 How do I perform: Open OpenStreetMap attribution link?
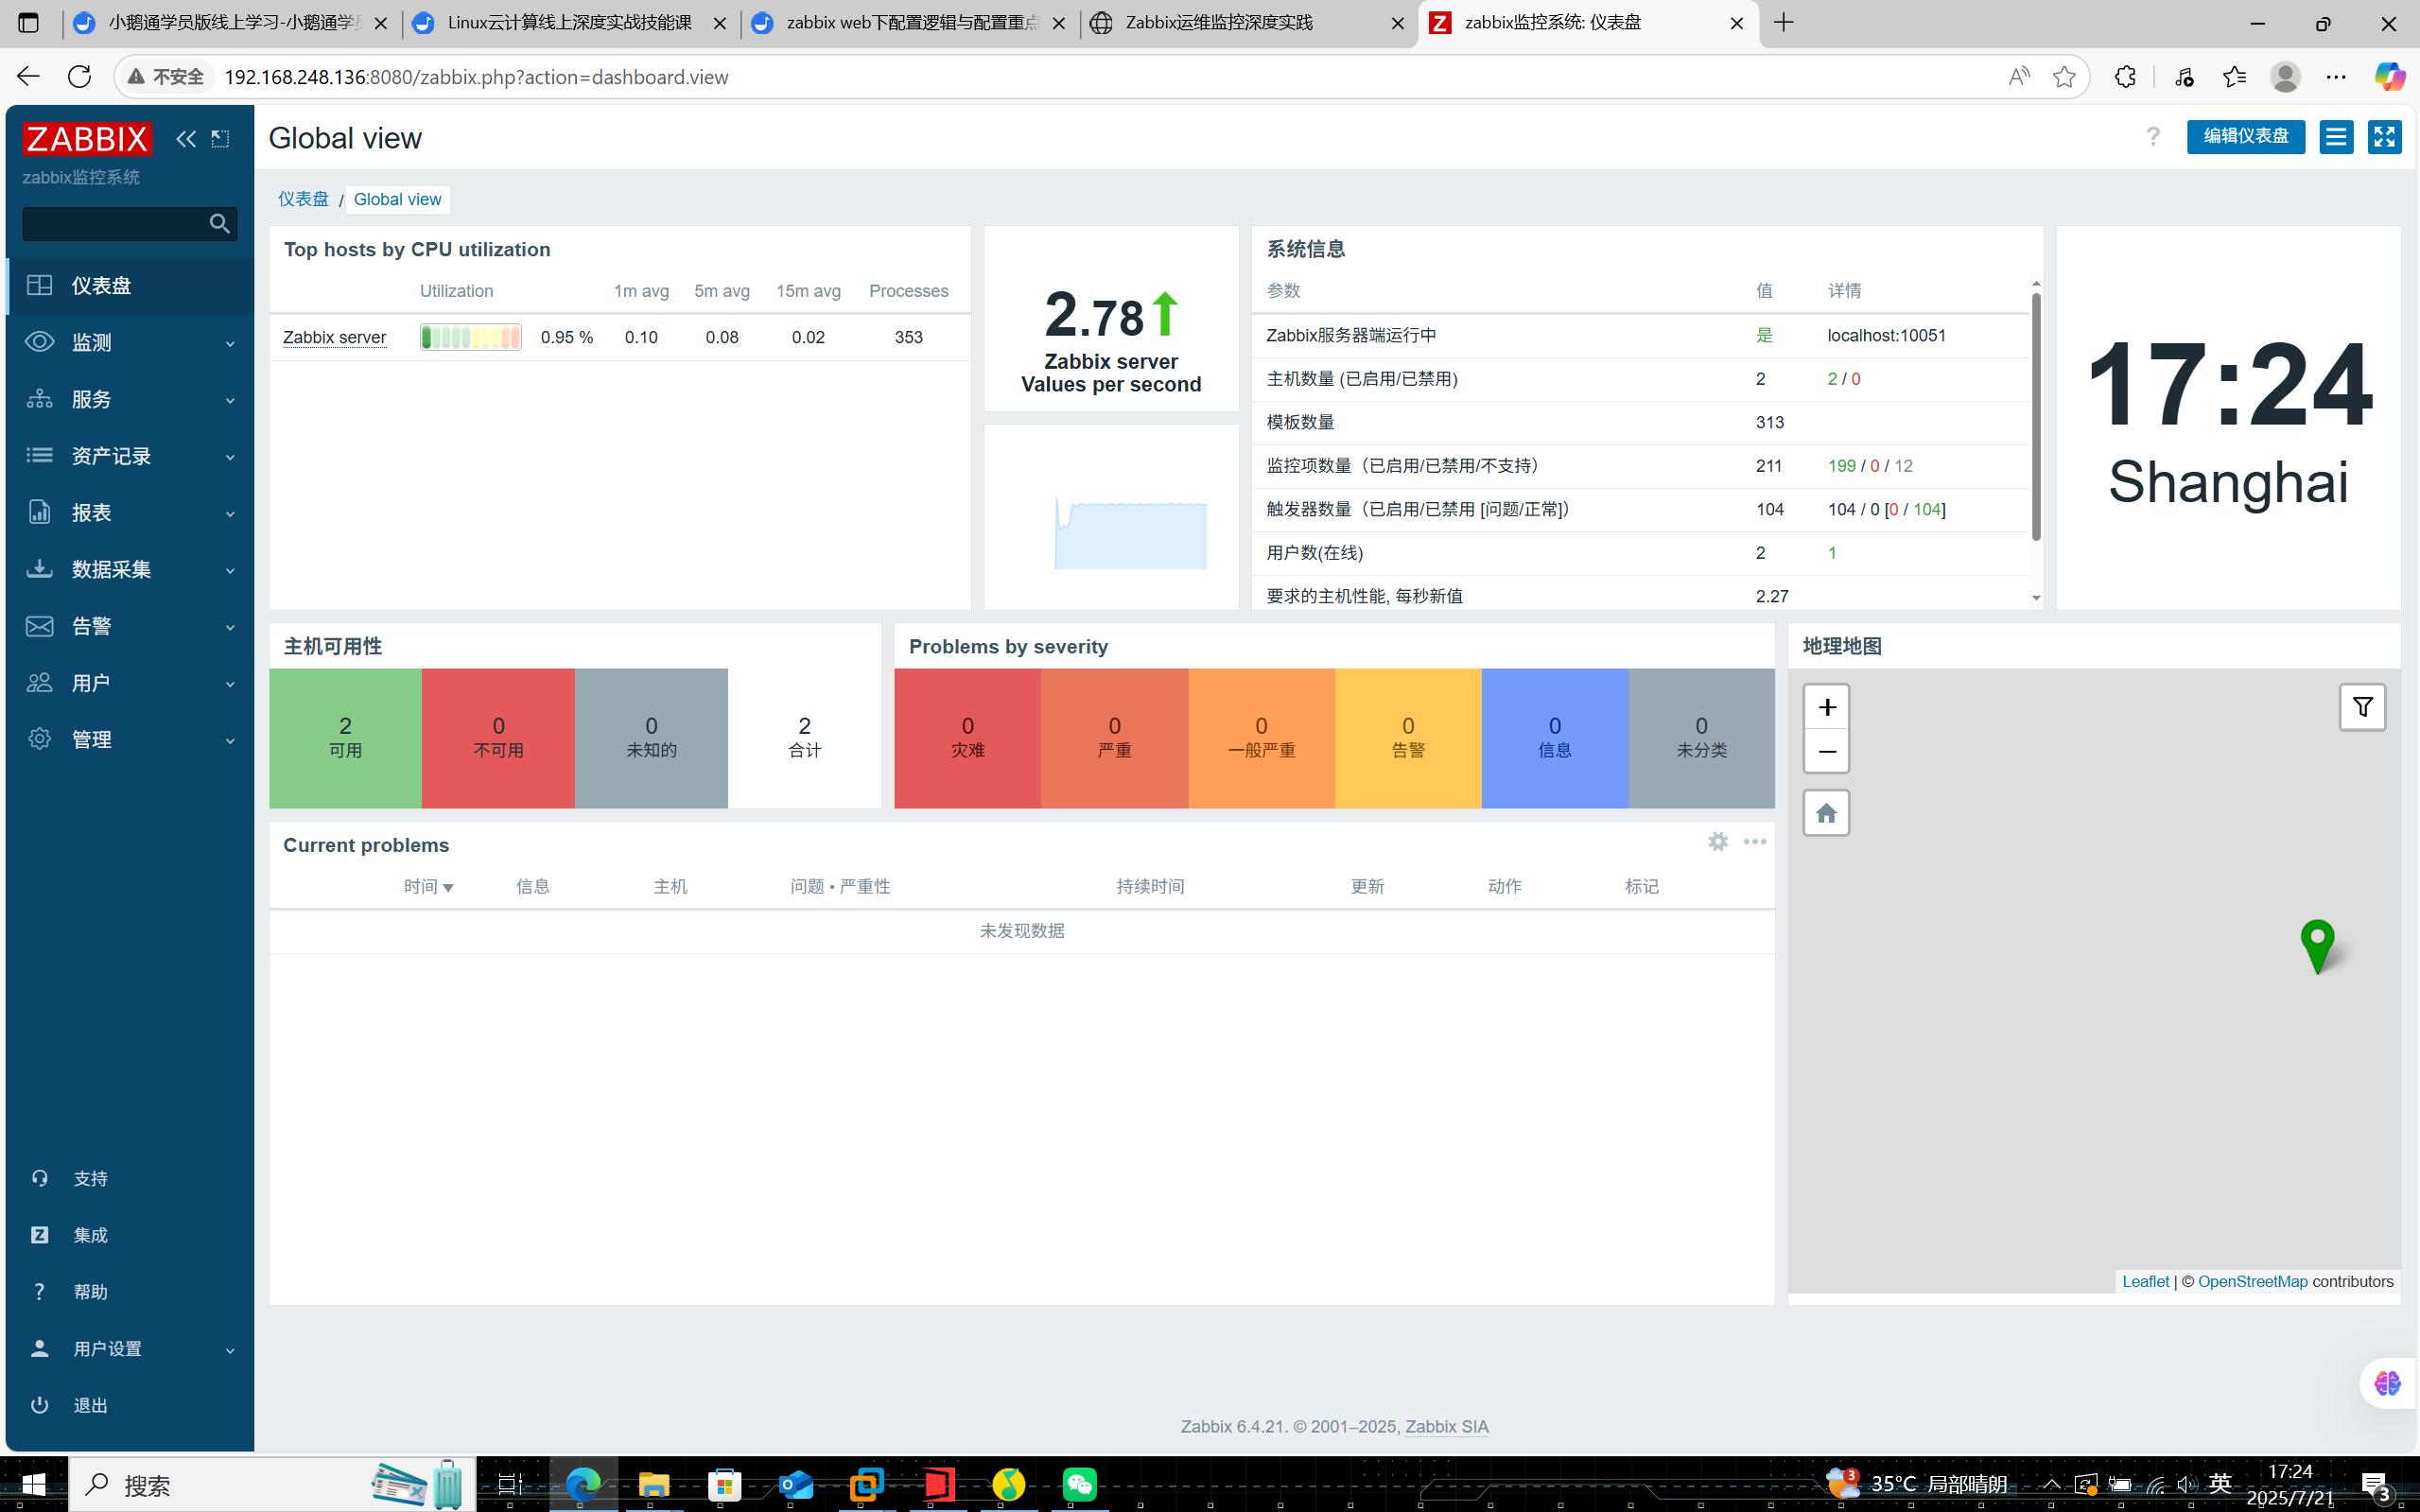point(2252,1282)
